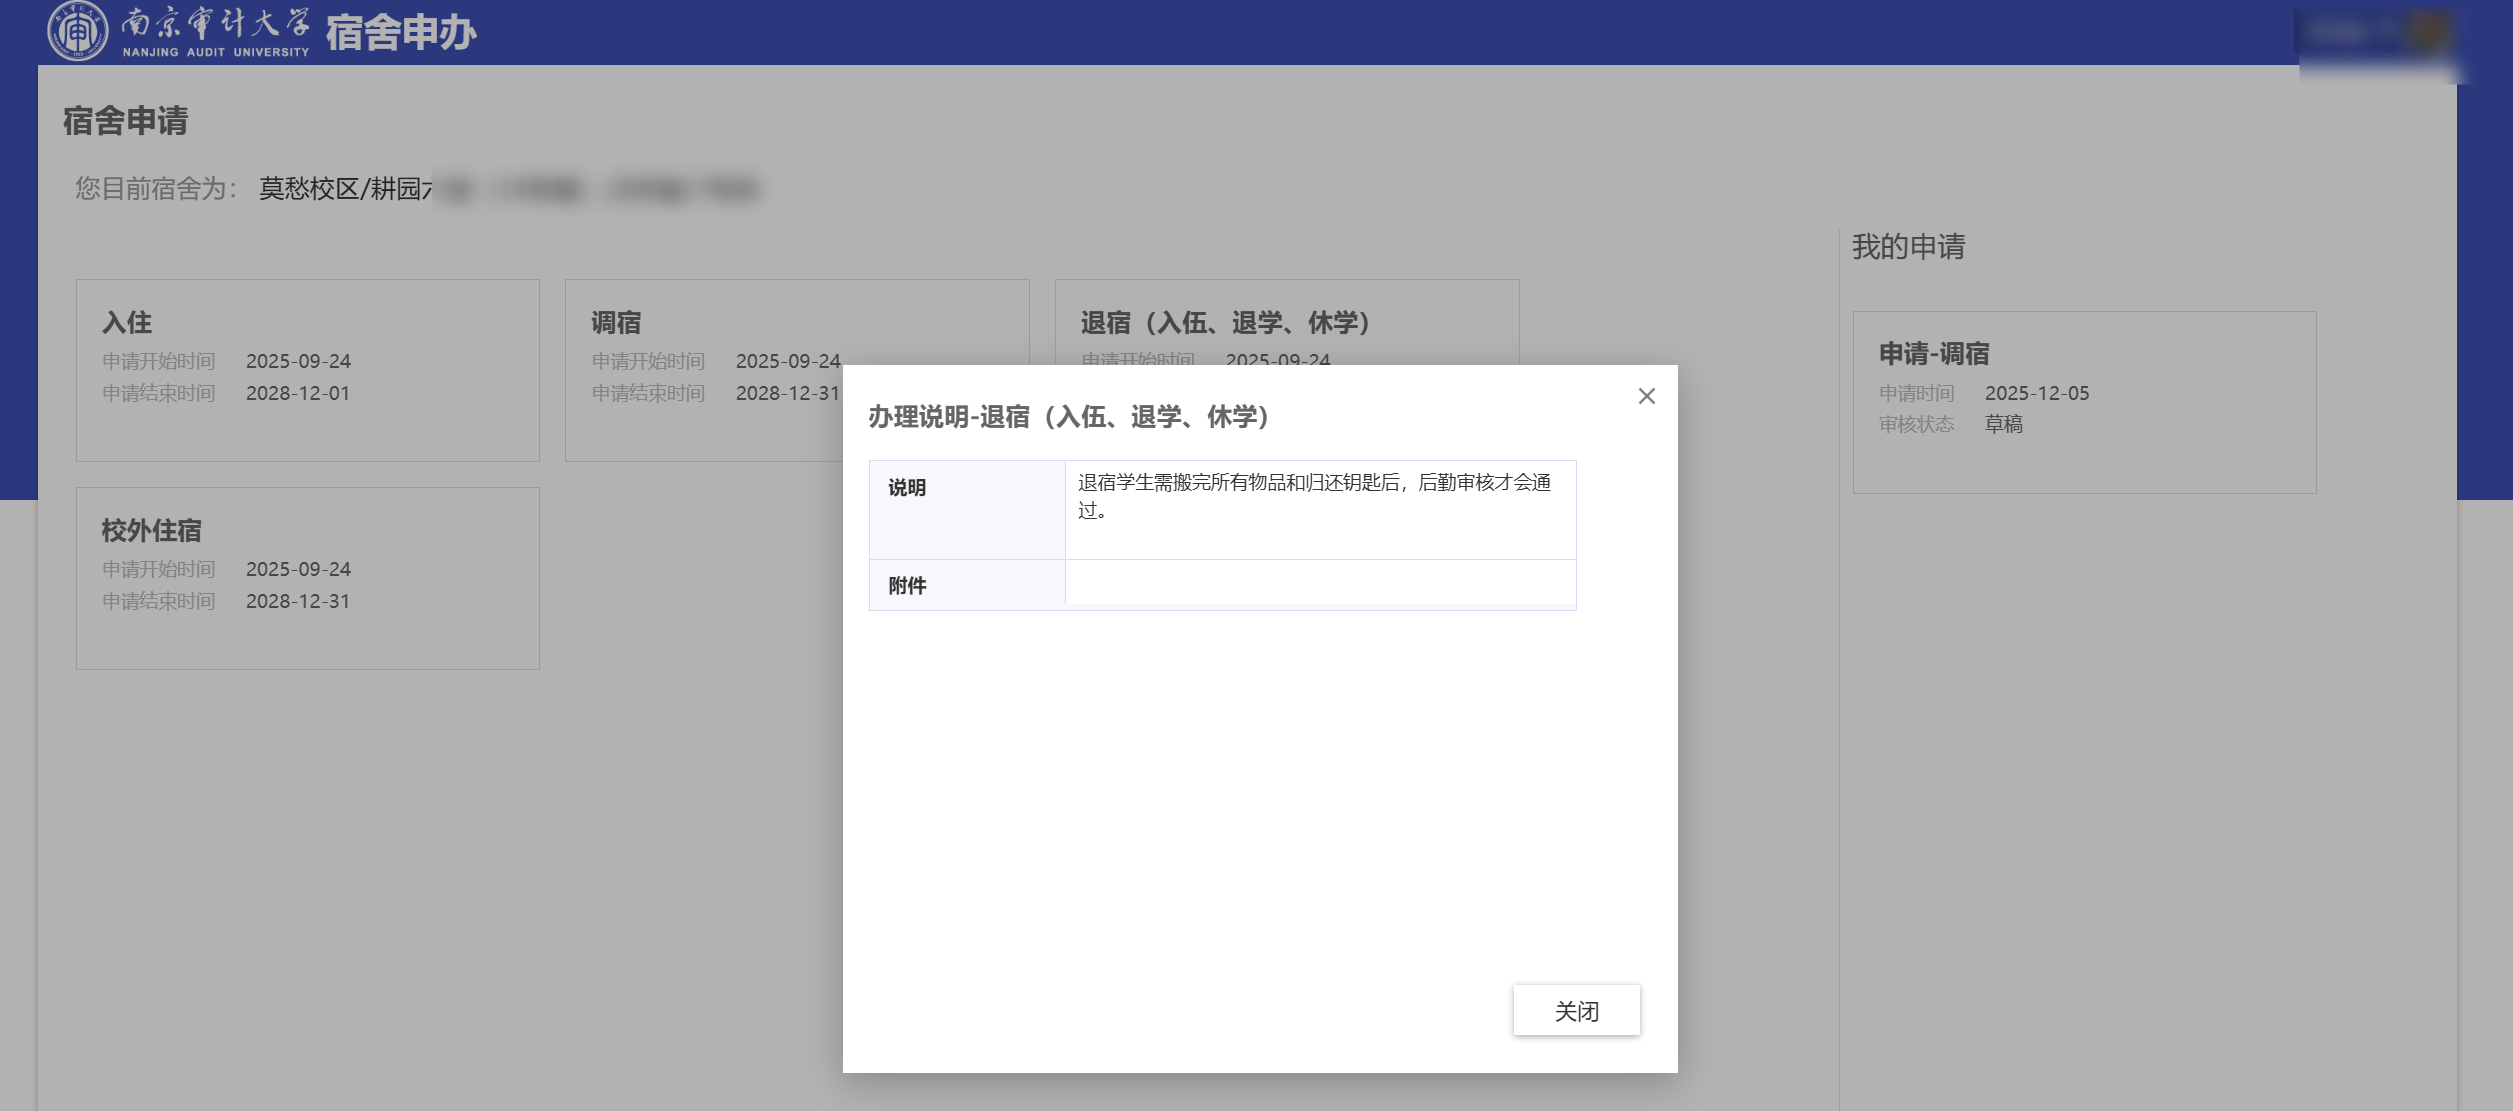
Task: Click the 办理说明-退宿 dialog title
Action: [1068, 417]
